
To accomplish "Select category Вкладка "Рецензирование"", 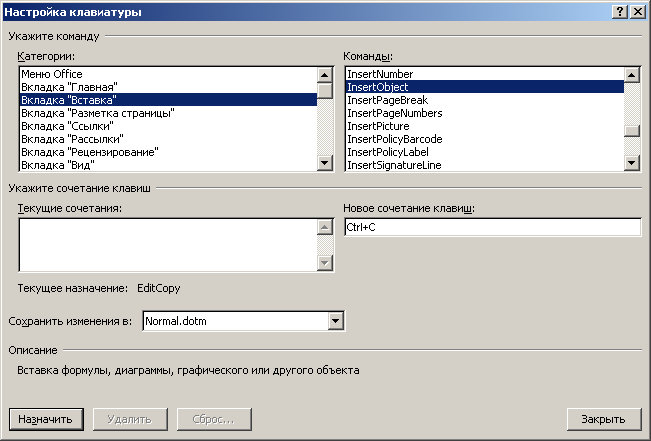I will [168, 152].
